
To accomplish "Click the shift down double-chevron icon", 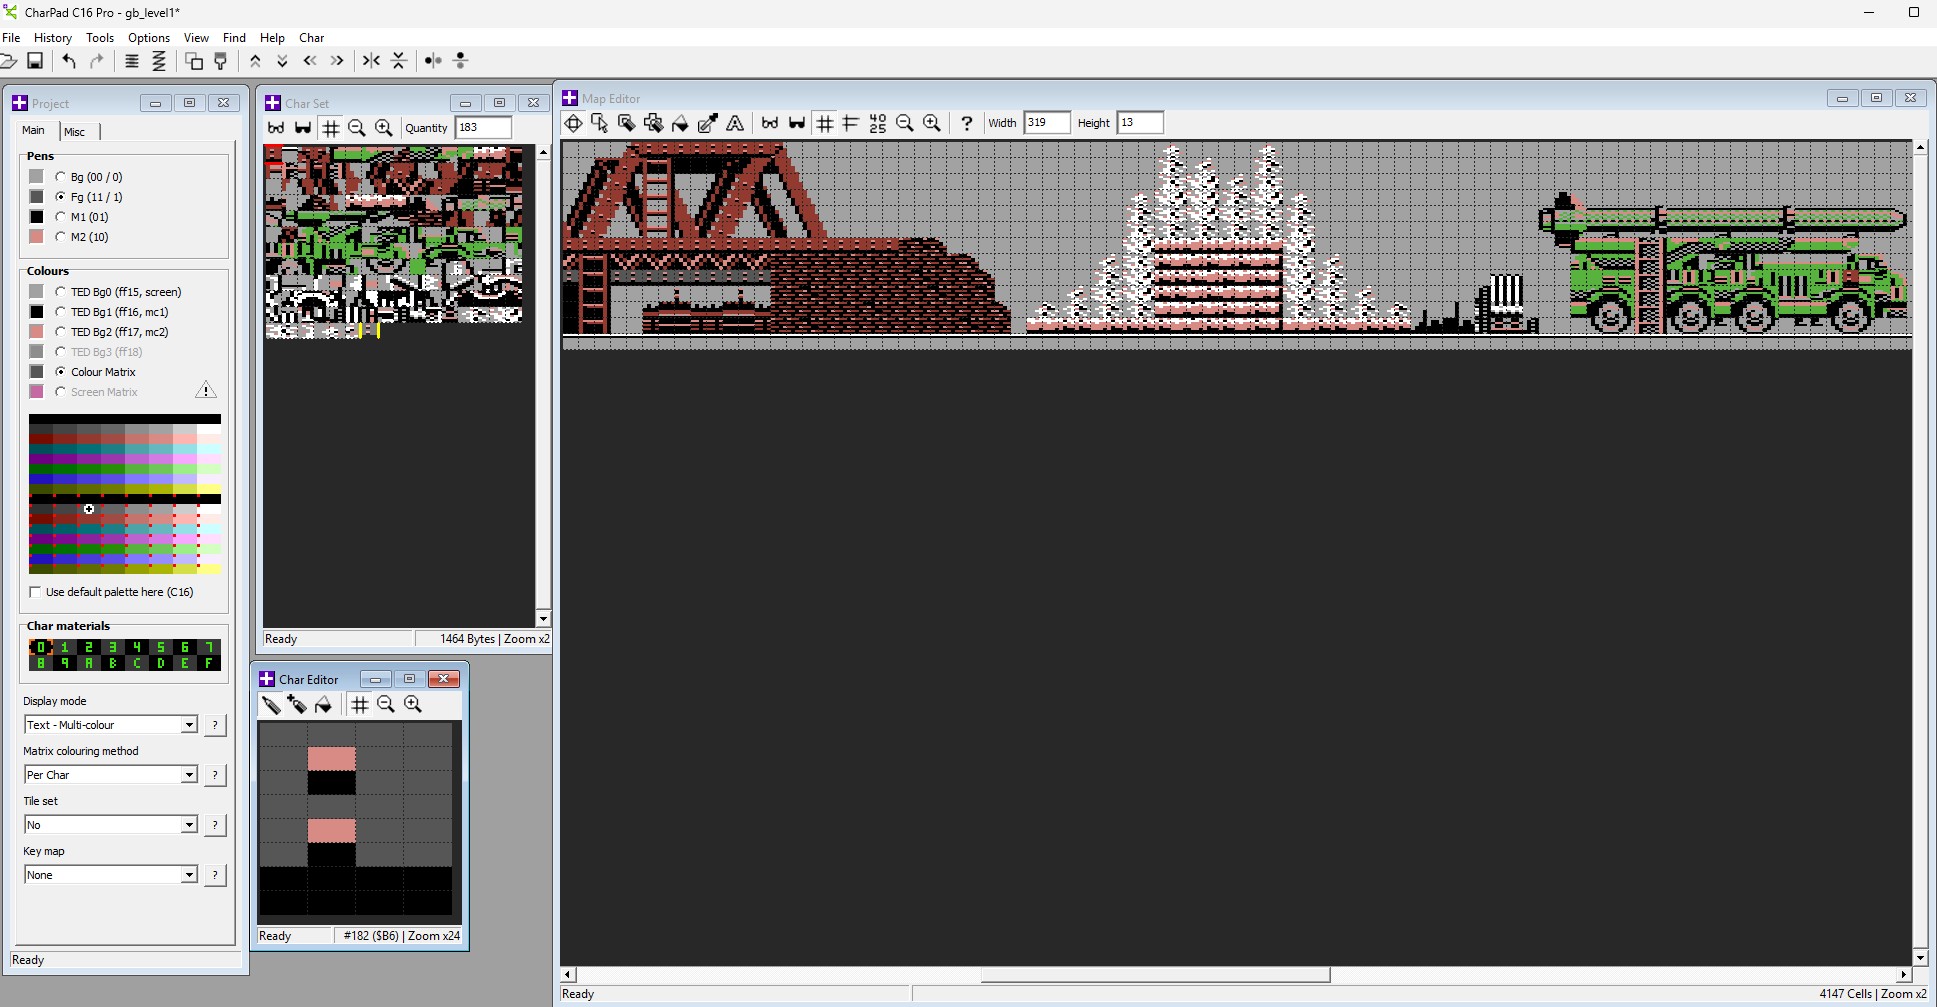I will [x=282, y=61].
